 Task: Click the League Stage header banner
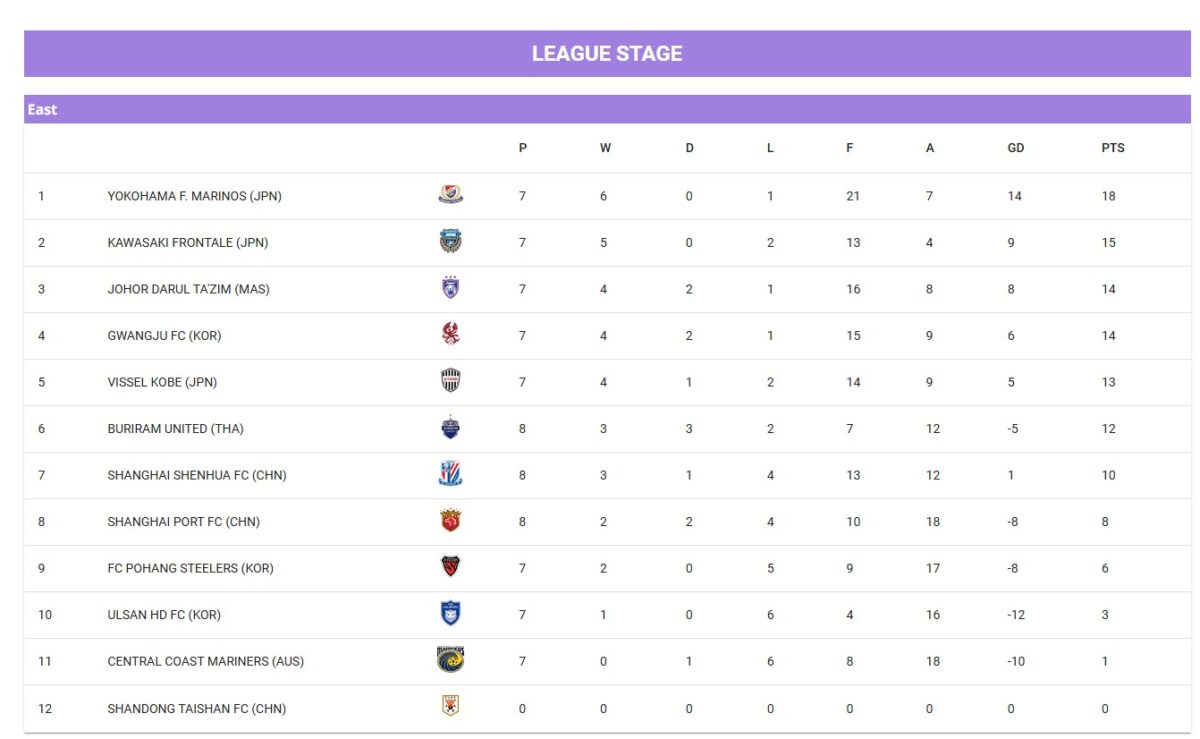pos(607,54)
